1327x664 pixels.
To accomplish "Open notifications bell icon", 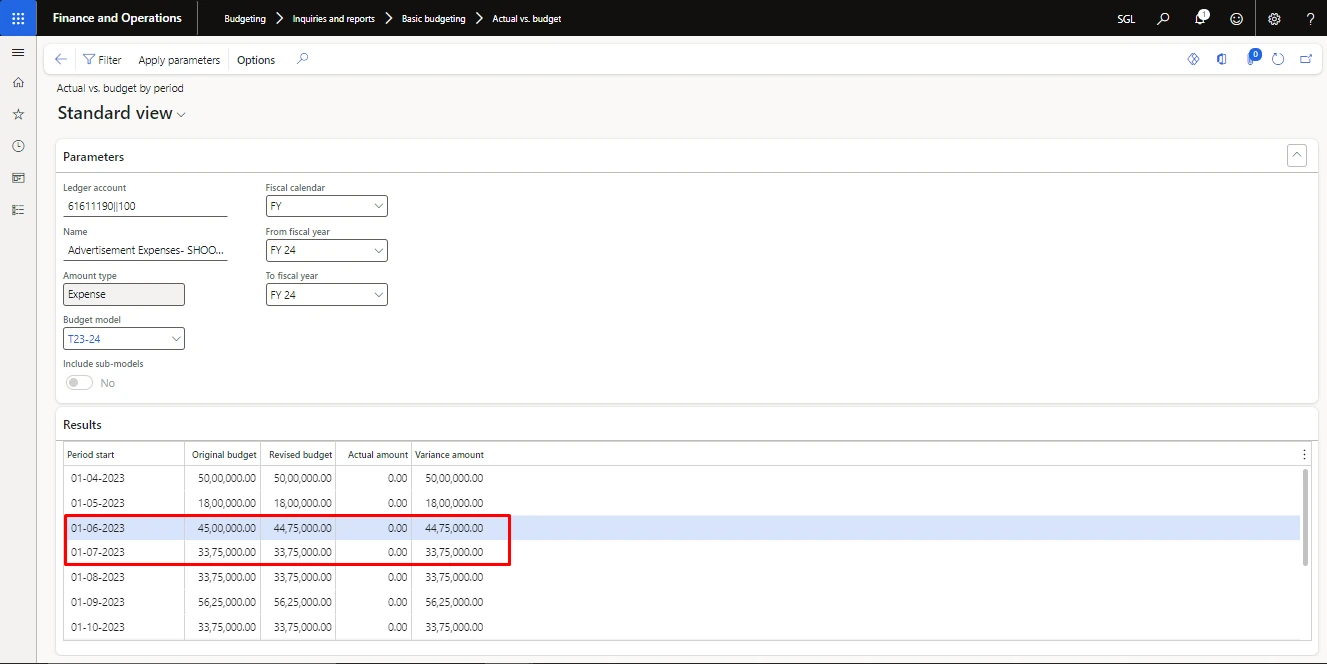I will 1201,18.
